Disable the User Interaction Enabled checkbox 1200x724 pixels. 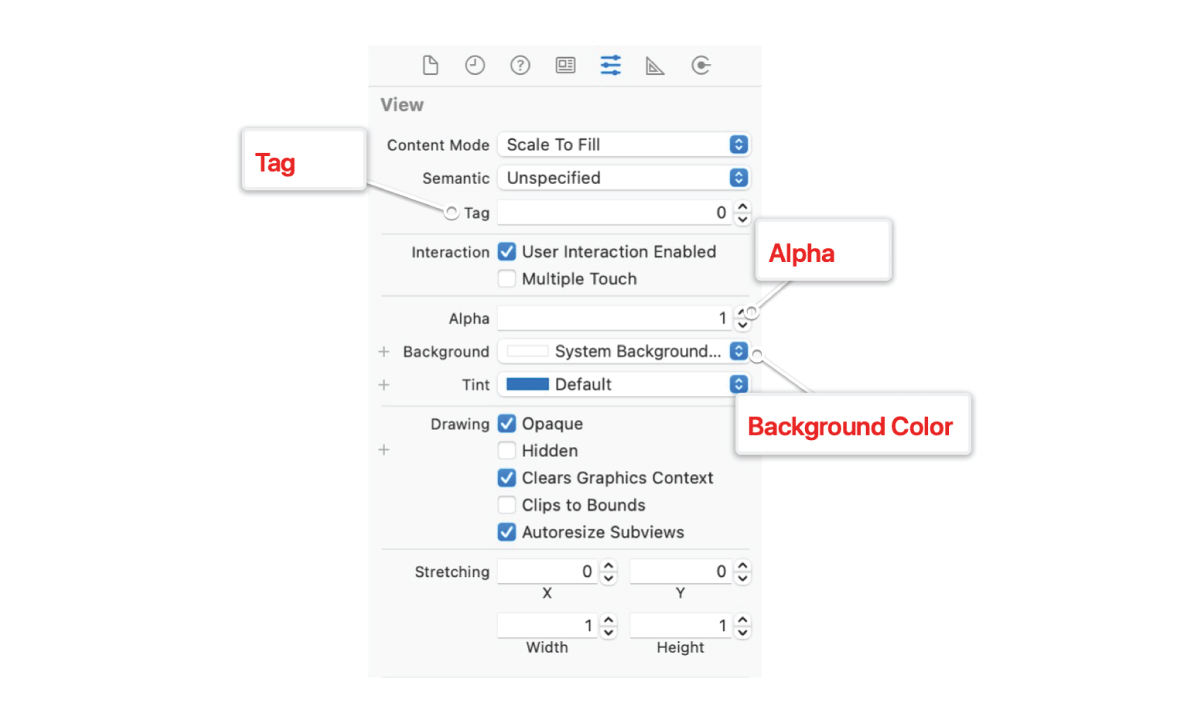[x=507, y=251]
